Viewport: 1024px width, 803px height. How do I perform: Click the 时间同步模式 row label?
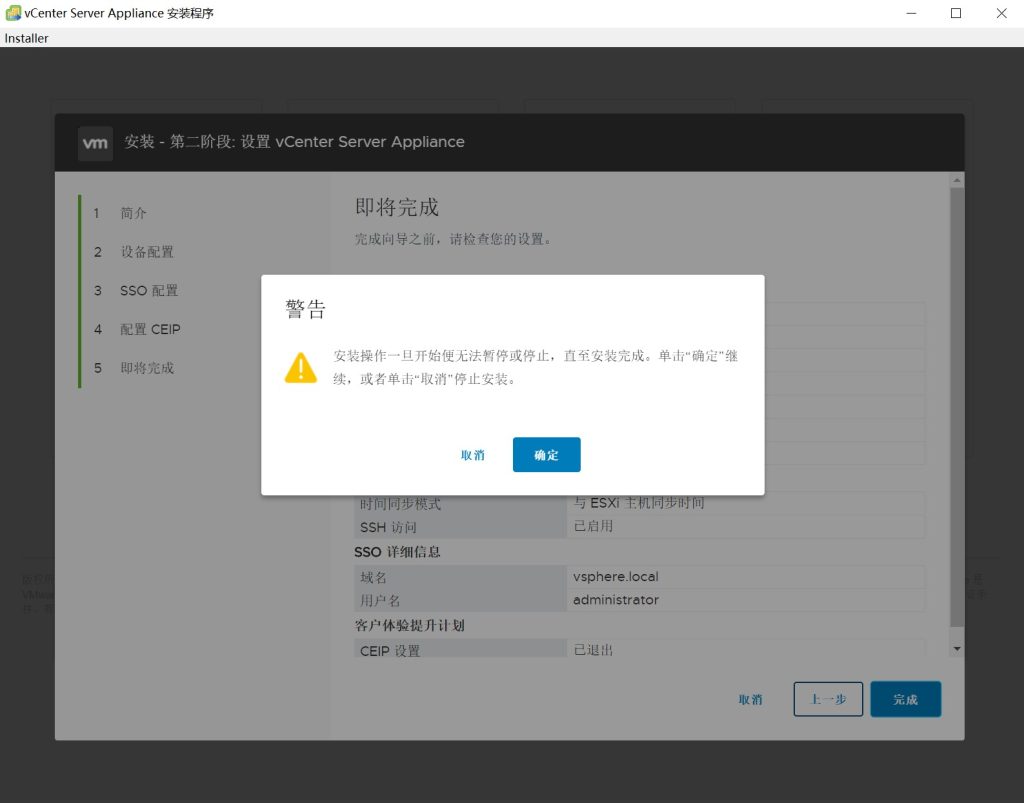pyautogui.click(x=400, y=503)
